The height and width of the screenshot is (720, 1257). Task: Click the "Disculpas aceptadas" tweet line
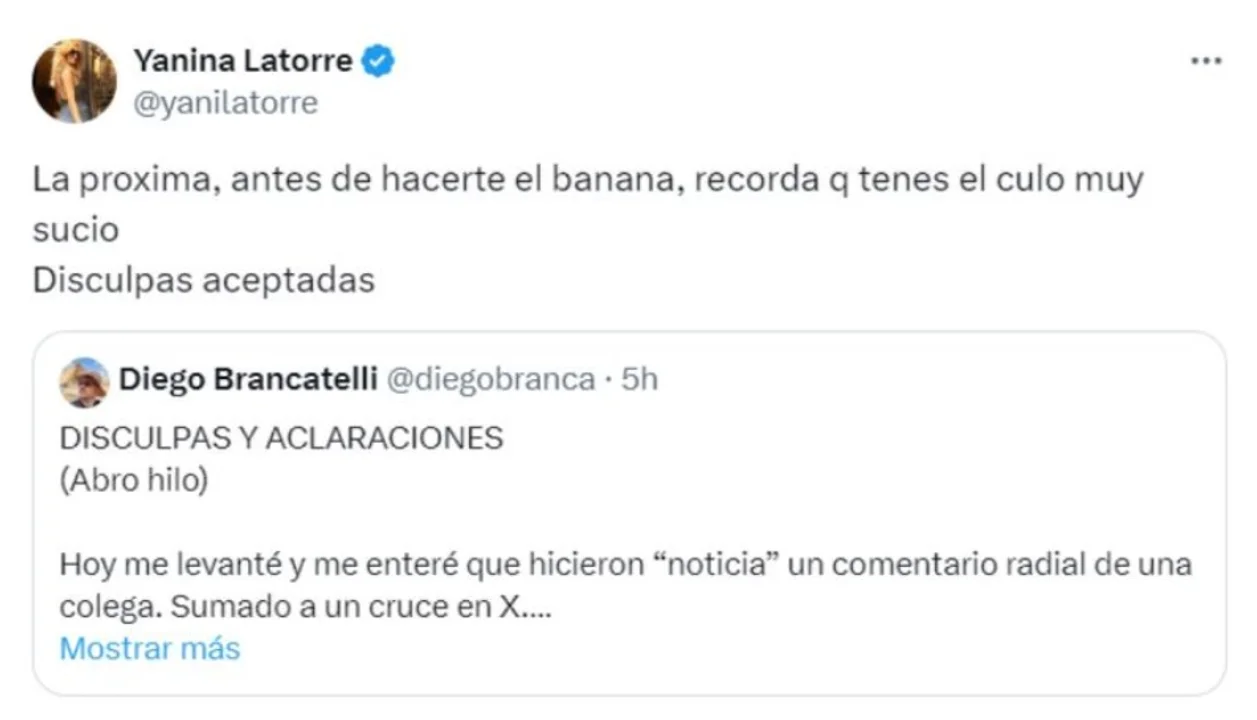(203, 281)
